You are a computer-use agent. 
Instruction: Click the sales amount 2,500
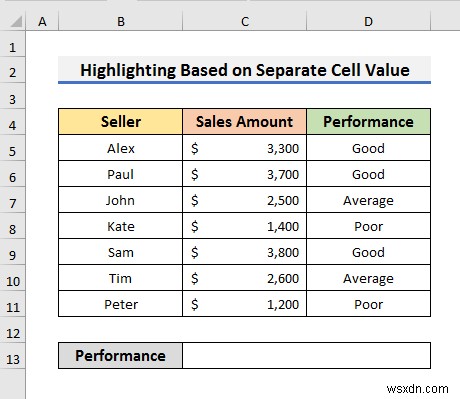coord(244,200)
